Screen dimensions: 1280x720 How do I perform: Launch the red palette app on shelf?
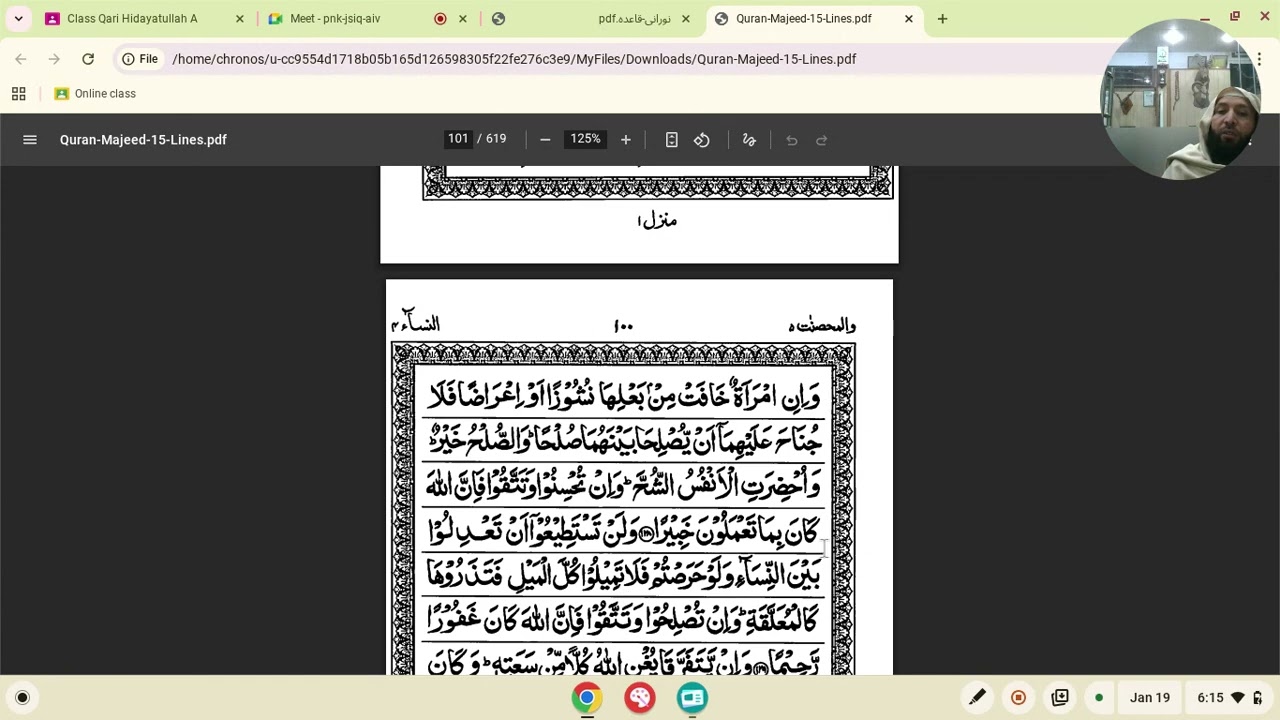point(640,698)
